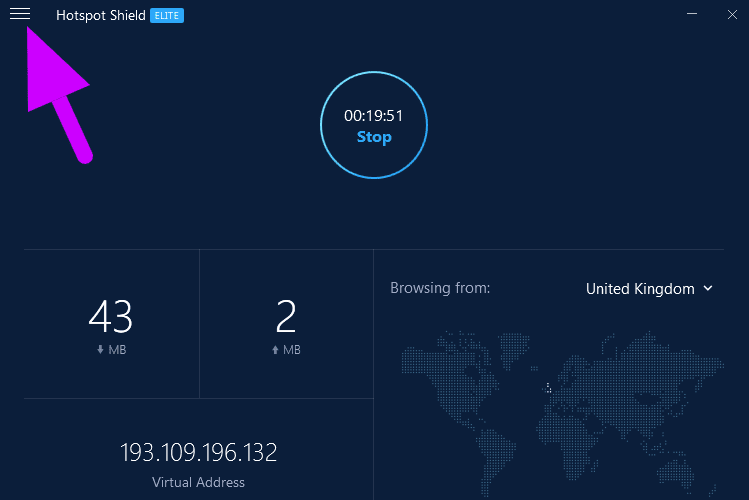Click the chevron next to United Kingdom

click(x=708, y=288)
